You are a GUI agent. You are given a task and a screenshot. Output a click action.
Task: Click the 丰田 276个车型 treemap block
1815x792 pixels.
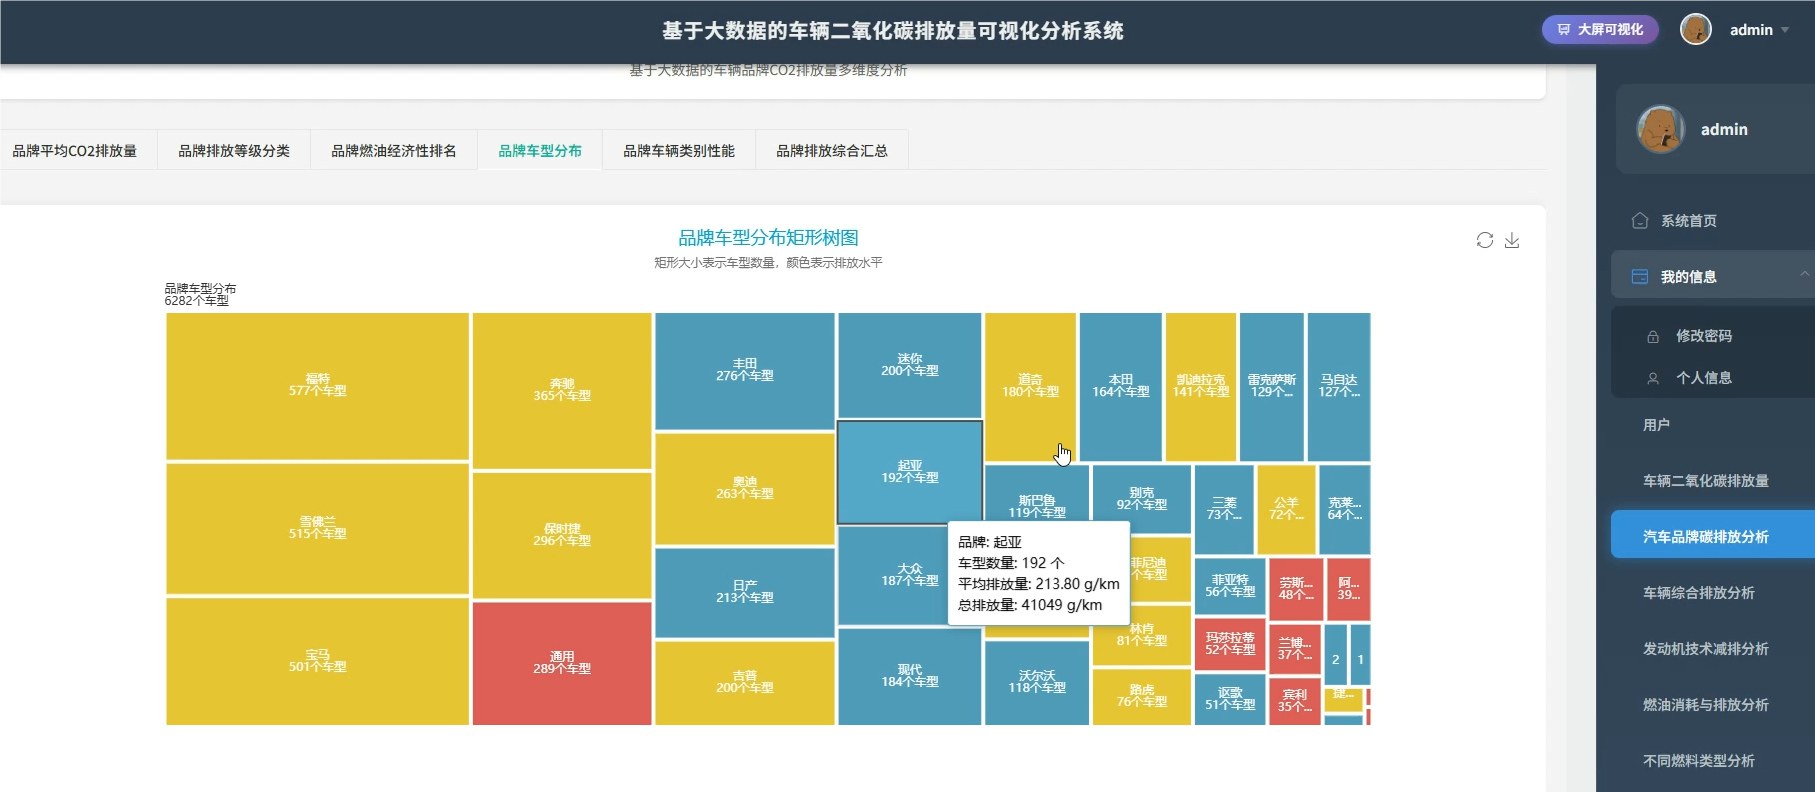point(745,371)
